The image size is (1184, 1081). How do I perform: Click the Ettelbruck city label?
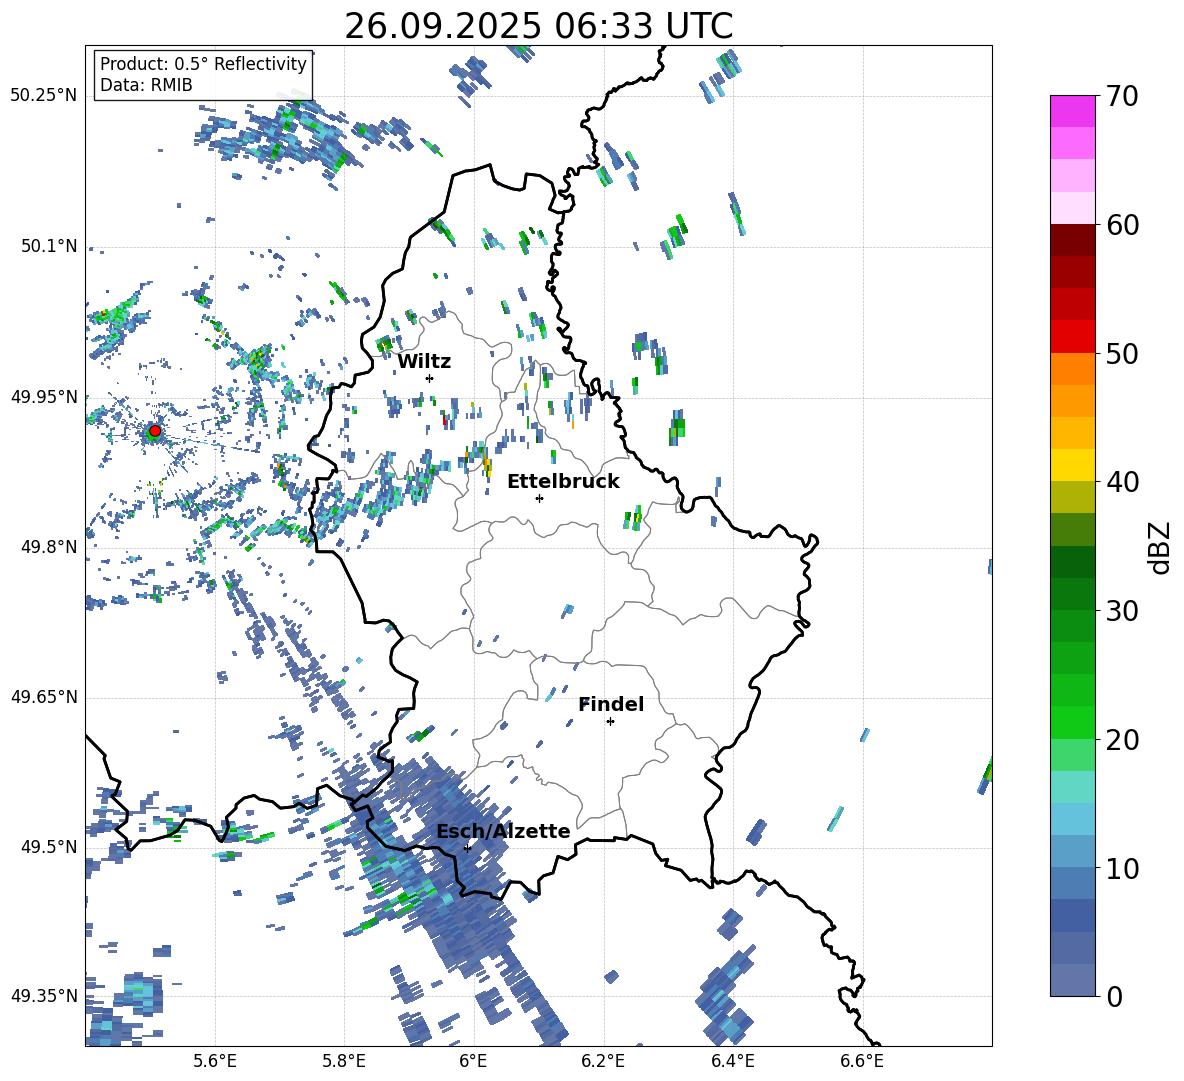pos(563,482)
